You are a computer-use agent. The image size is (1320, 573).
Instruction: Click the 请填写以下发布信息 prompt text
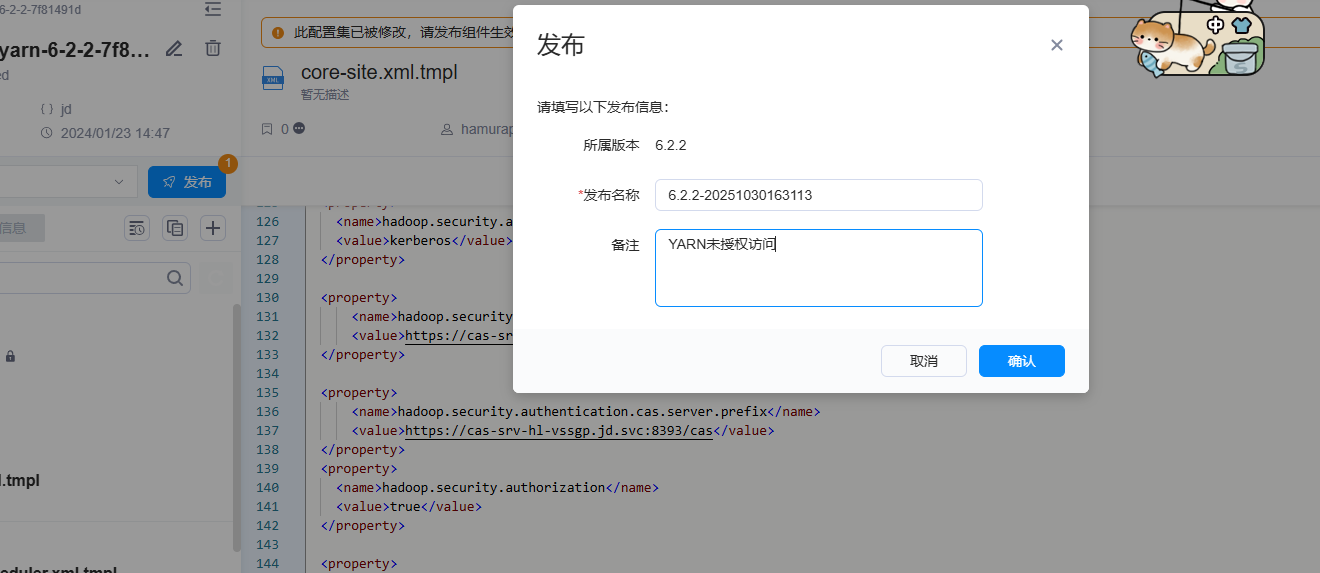(603, 107)
